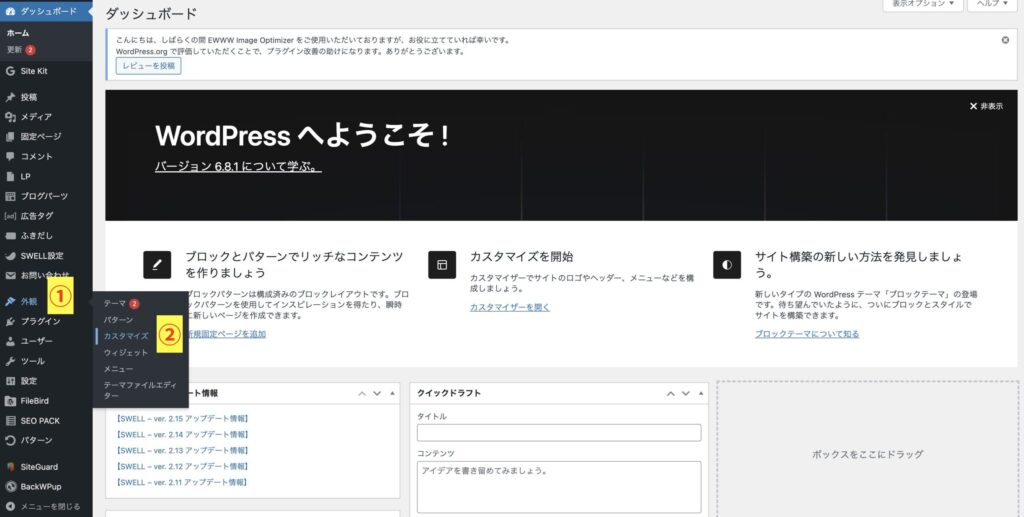The width and height of the screenshot is (1024, 517).
Task: Click the コメント speech bubble icon
Action: [x=10, y=157]
